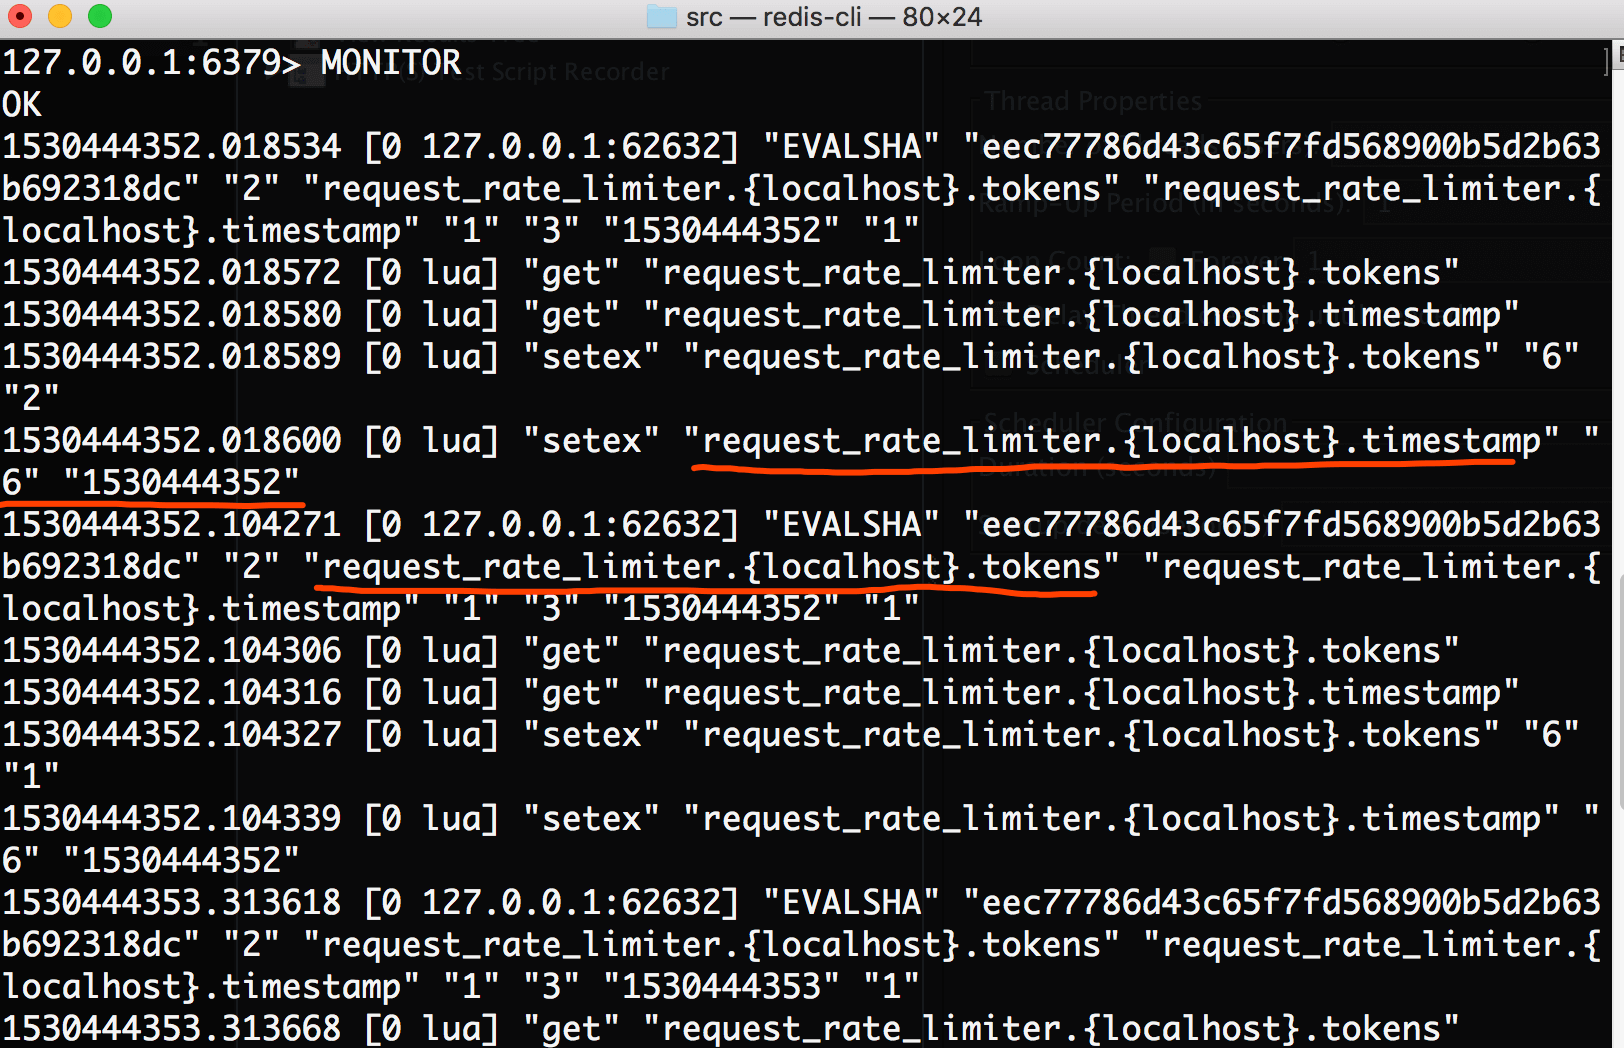
Task: Click timestamp 1530444353.313668
Action: coord(172,1029)
